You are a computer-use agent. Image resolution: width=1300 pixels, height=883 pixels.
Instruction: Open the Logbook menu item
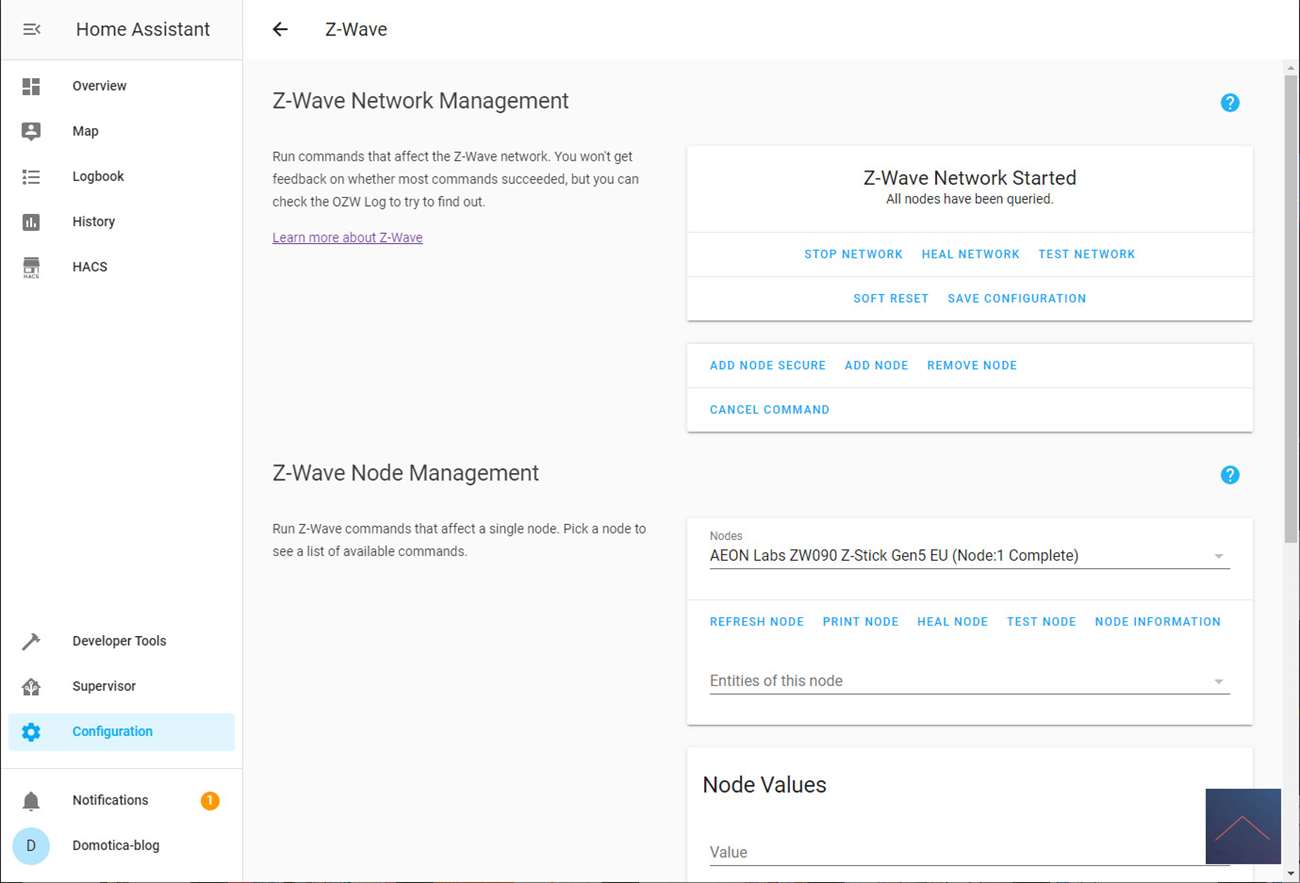(98, 176)
